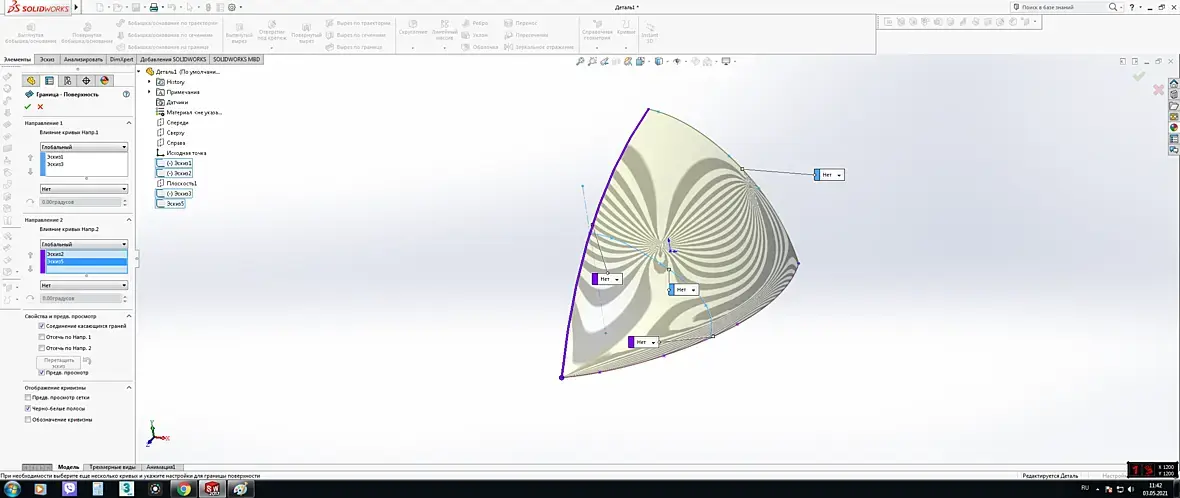Viewport: 1180px width, 498px height.
Task: Collapse the Направление 2 section
Action: coord(129,220)
